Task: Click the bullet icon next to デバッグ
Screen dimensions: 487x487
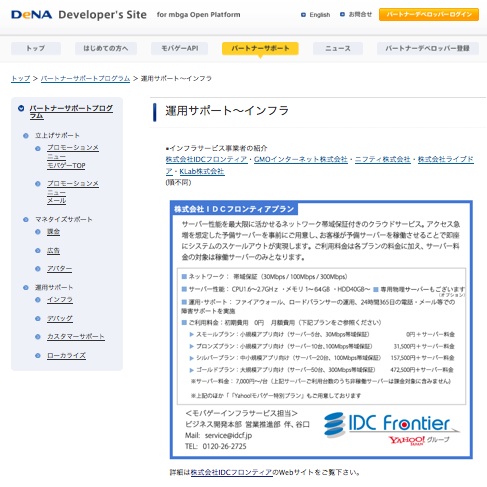Action: [x=38, y=319]
